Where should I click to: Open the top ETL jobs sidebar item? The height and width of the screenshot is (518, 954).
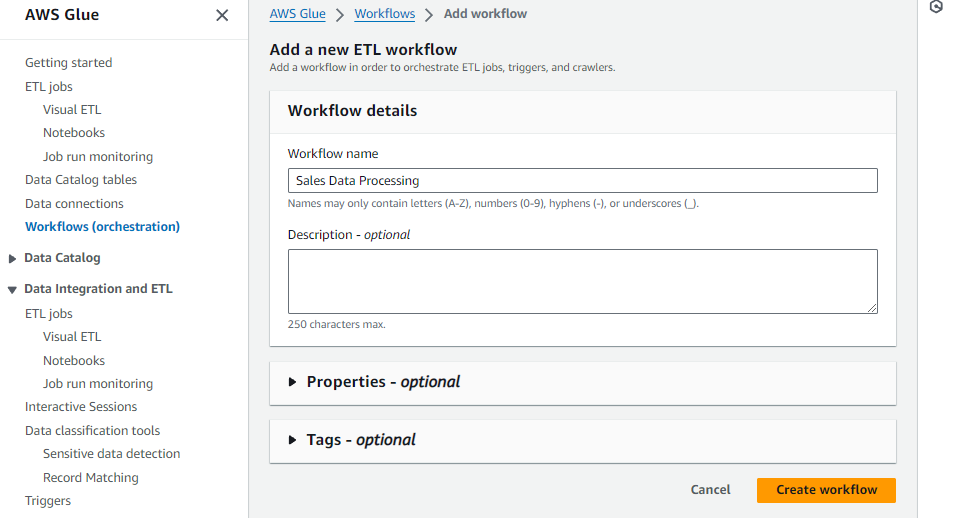point(49,87)
